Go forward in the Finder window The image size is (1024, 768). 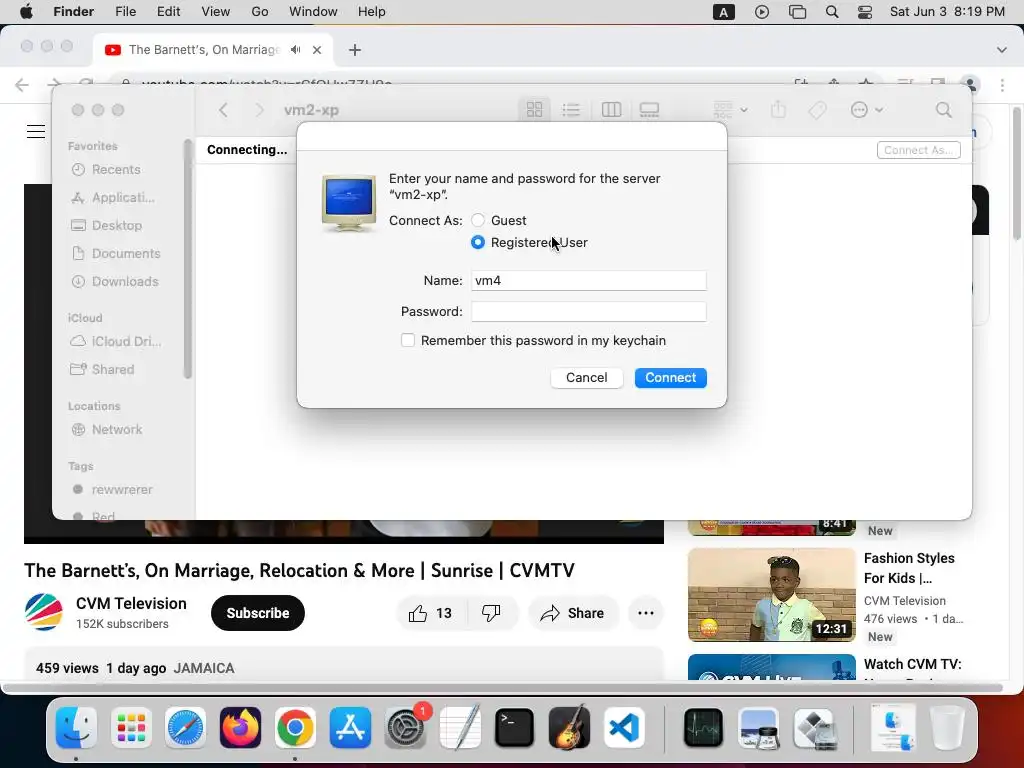(259, 110)
